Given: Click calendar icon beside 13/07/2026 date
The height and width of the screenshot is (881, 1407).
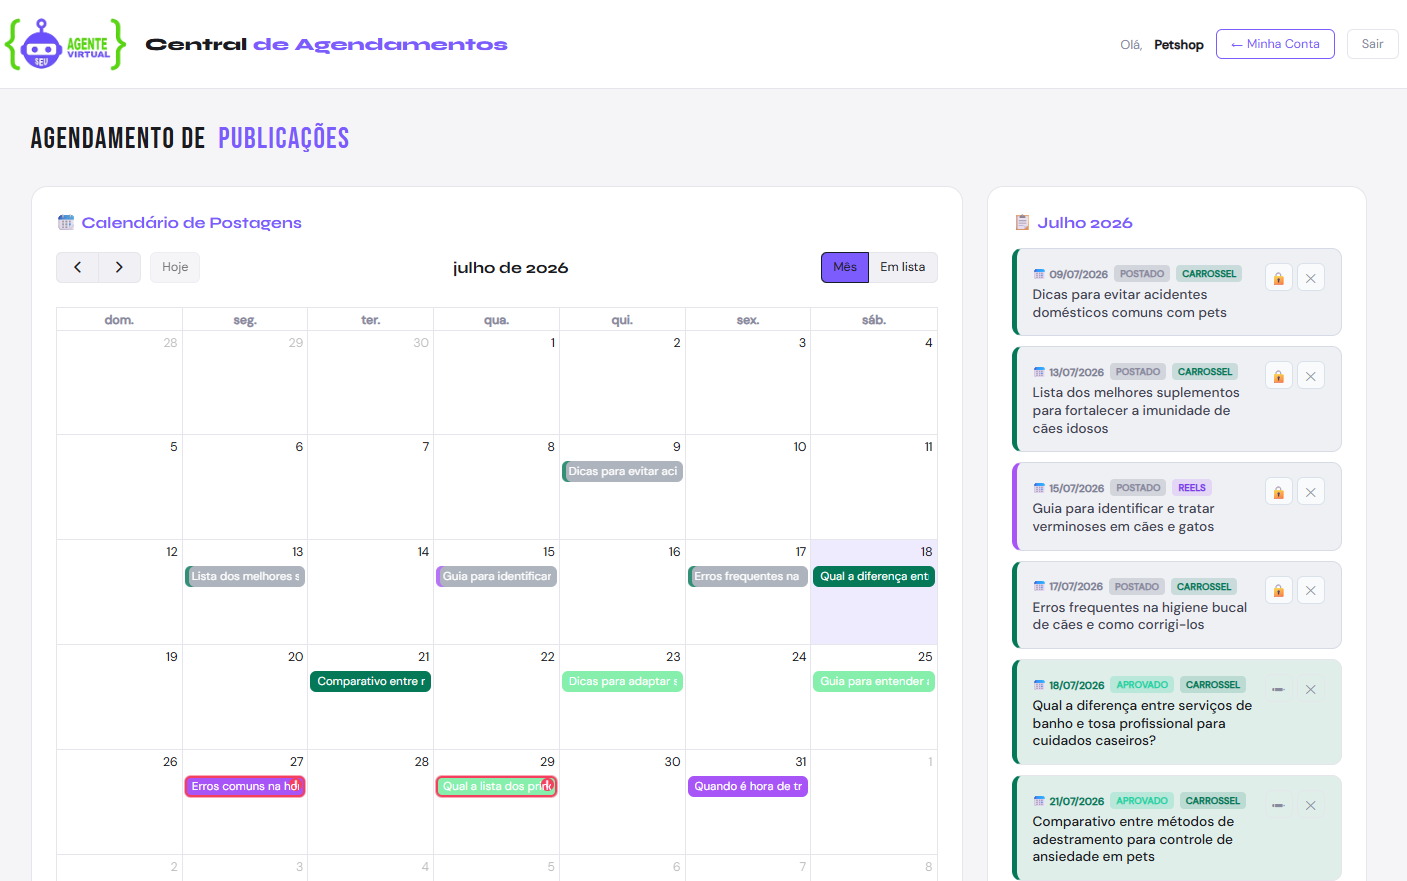Looking at the screenshot, I should pyautogui.click(x=1039, y=372).
